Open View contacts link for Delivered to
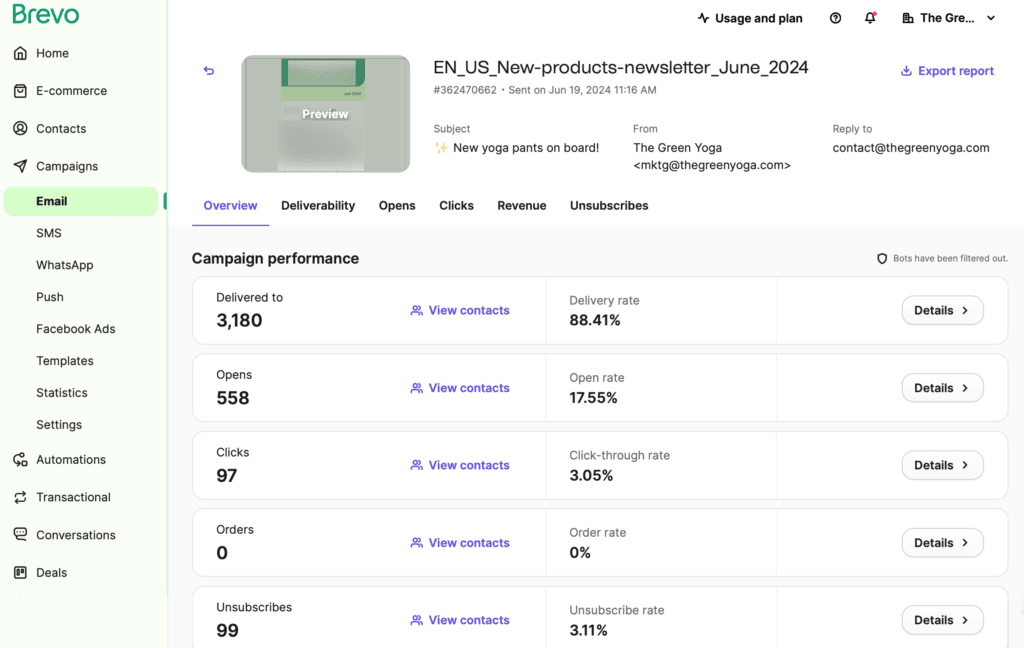Screen dimensions: 1024x648 click(469, 310)
